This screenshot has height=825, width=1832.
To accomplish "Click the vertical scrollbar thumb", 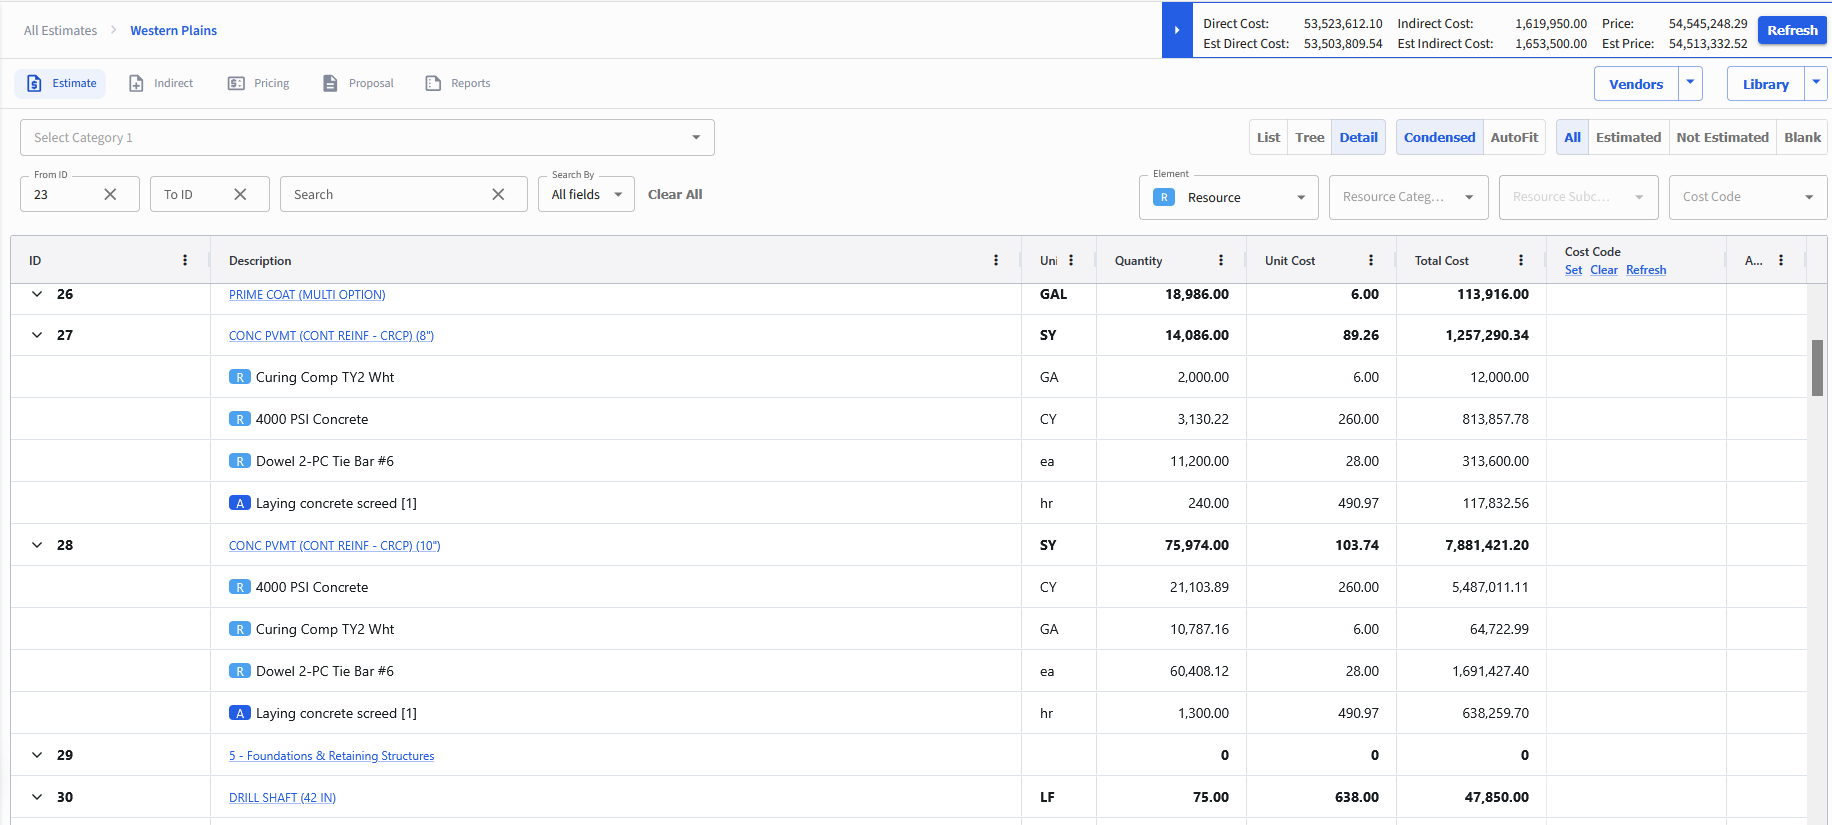I will 1817,368.
